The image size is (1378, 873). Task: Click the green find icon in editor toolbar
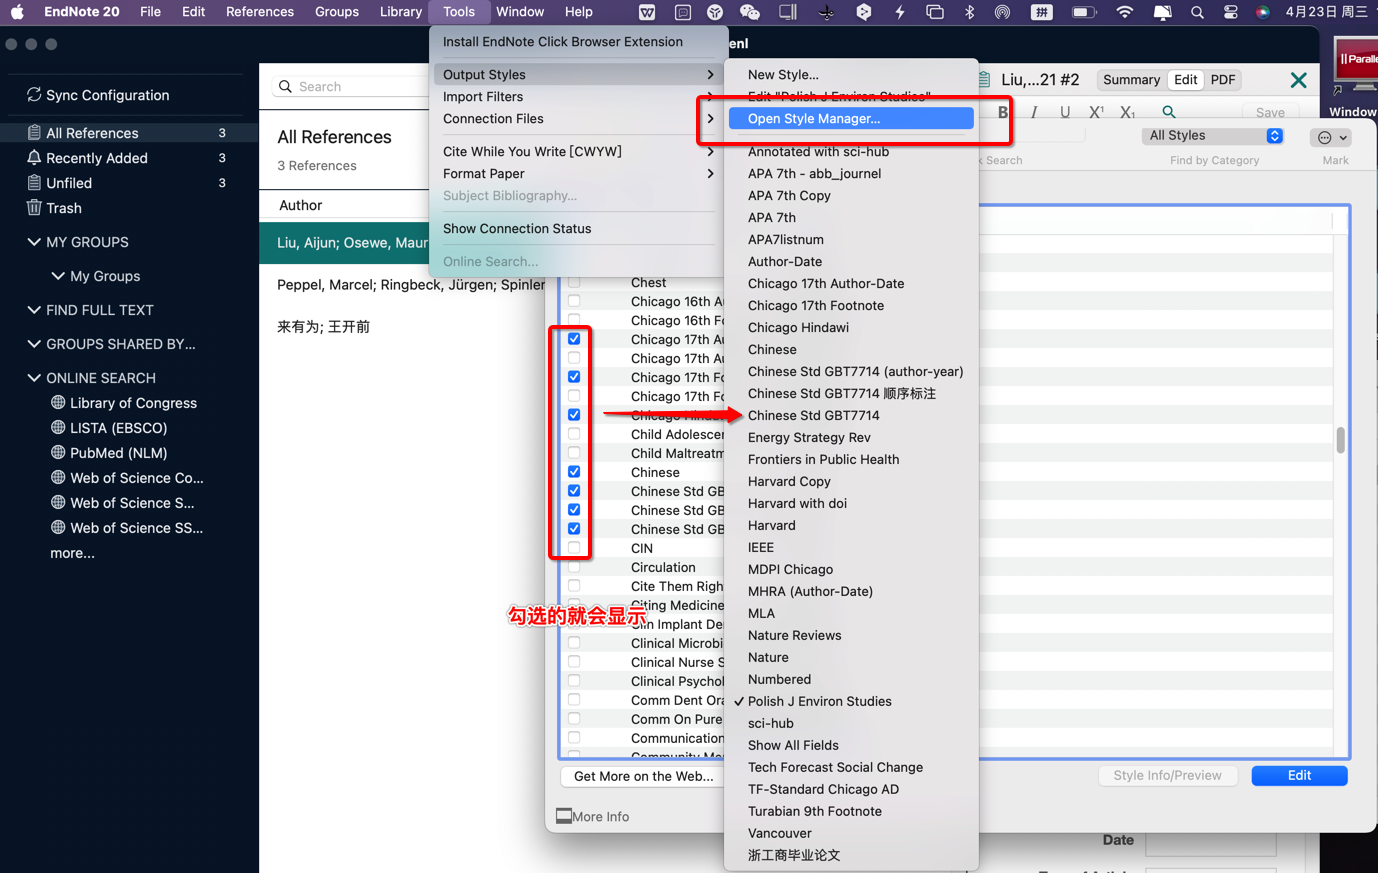pos(1168,112)
